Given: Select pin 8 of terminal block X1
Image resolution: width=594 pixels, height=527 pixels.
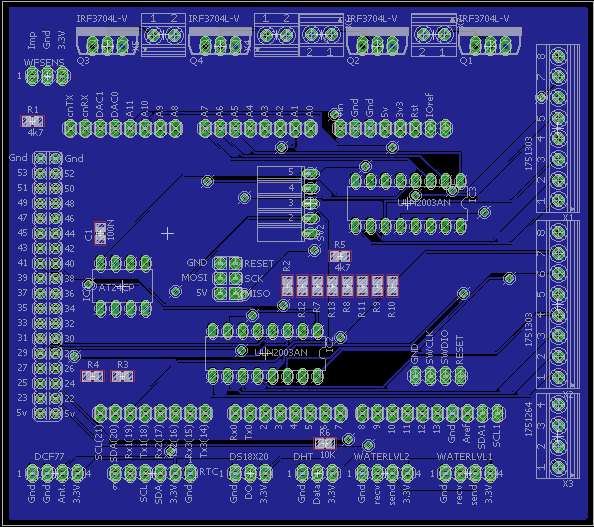Looking at the screenshot, I should click(558, 56).
